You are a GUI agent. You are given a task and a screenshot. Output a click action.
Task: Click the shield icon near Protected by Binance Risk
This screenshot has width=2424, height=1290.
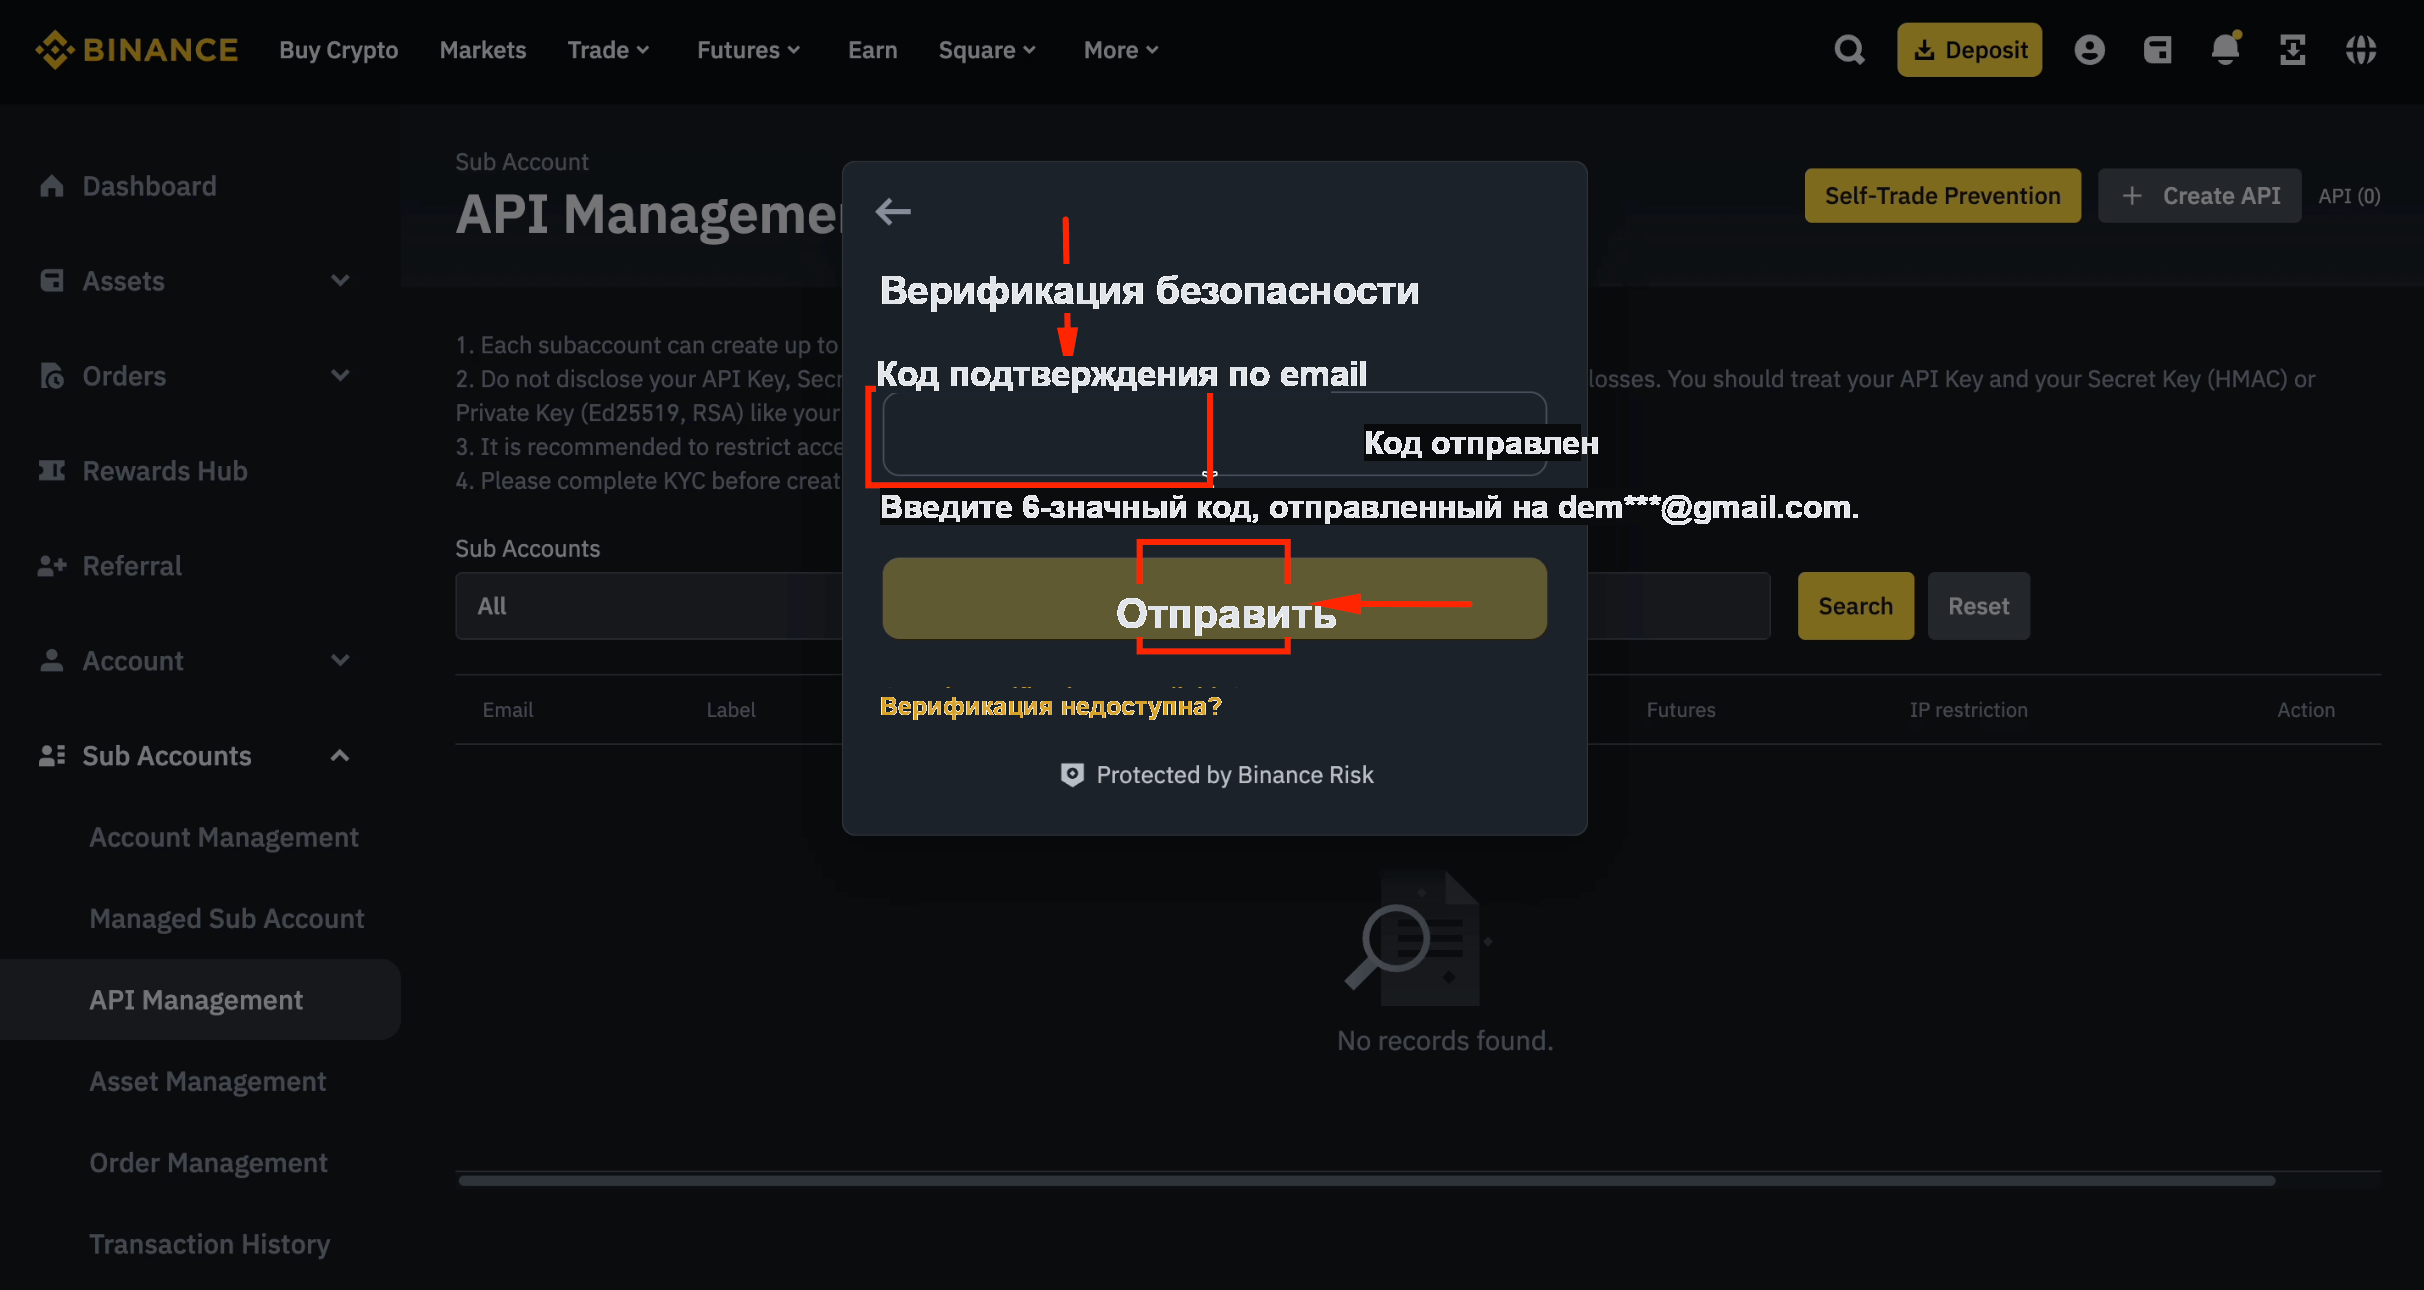coord(1072,775)
